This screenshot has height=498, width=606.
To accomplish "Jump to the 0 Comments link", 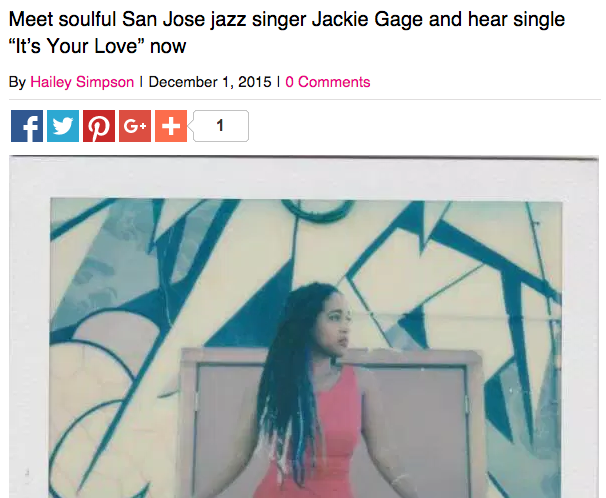I will (328, 82).
